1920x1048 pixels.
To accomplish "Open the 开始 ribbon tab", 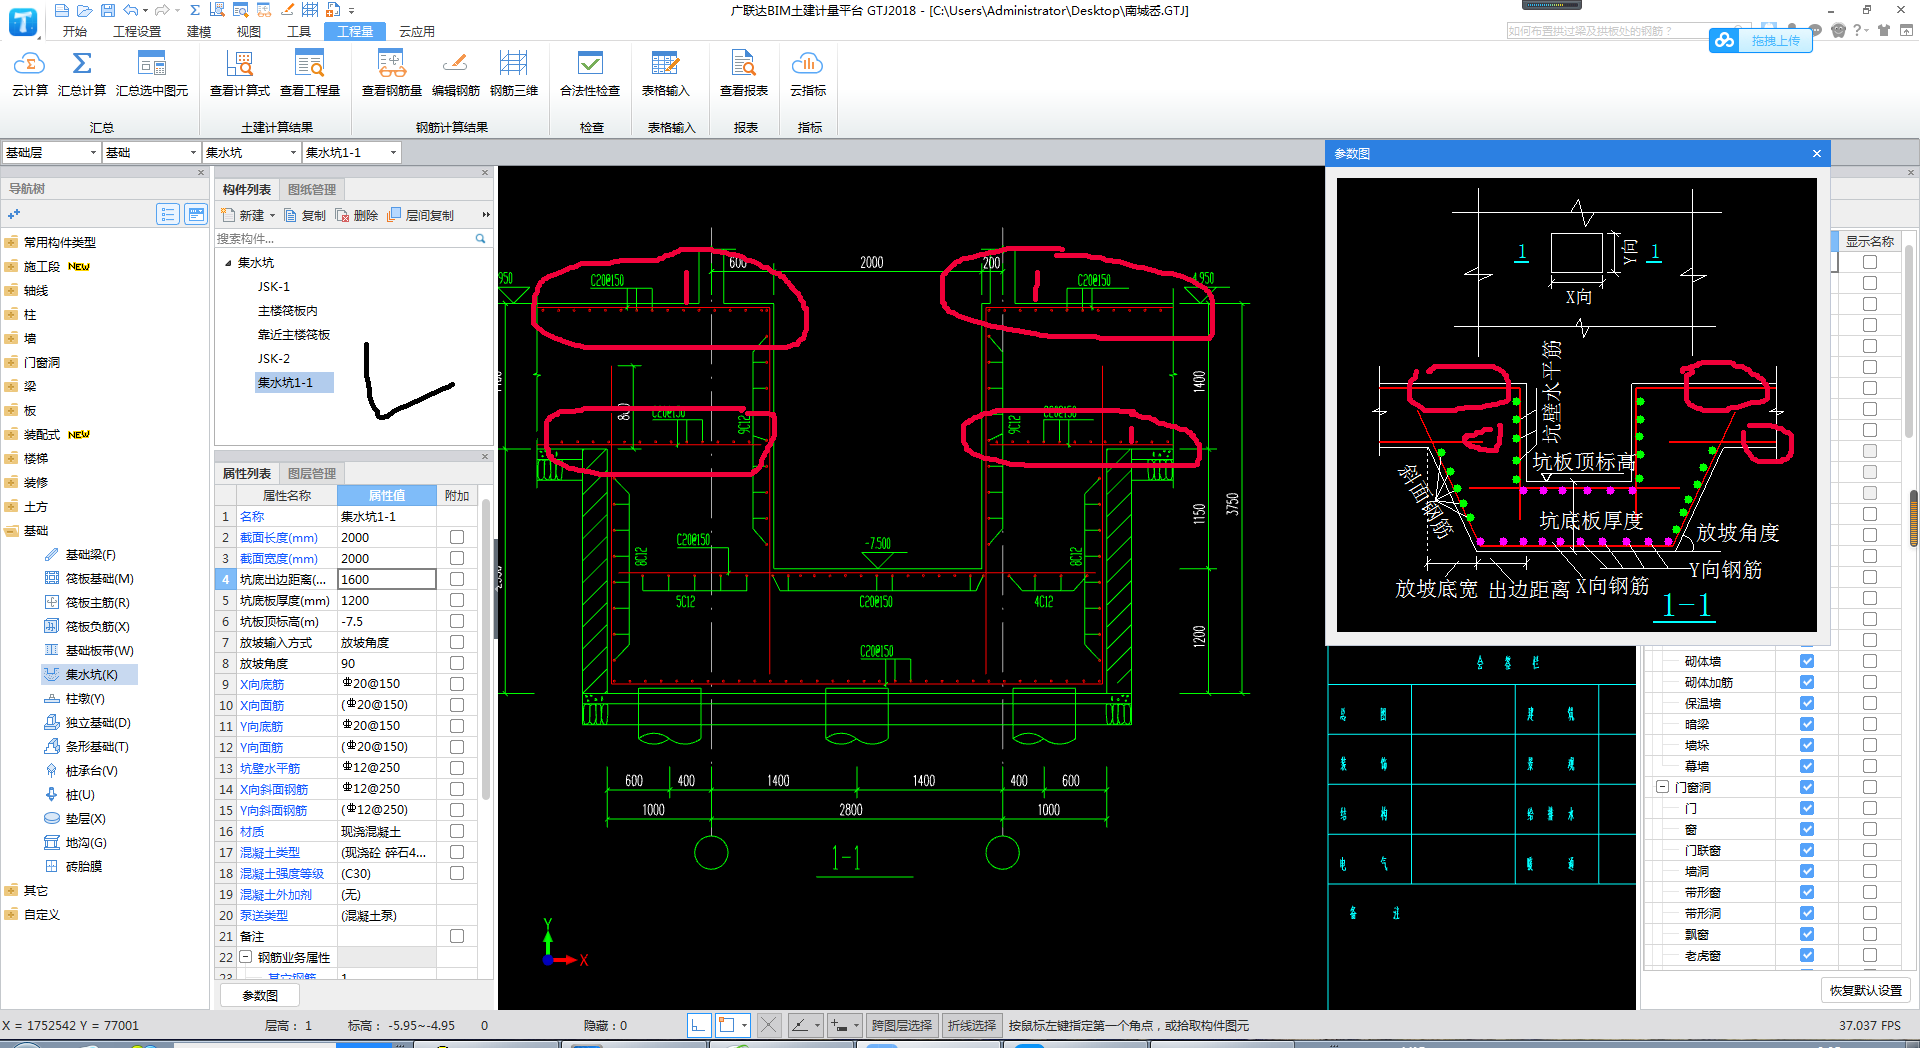I will (x=75, y=32).
